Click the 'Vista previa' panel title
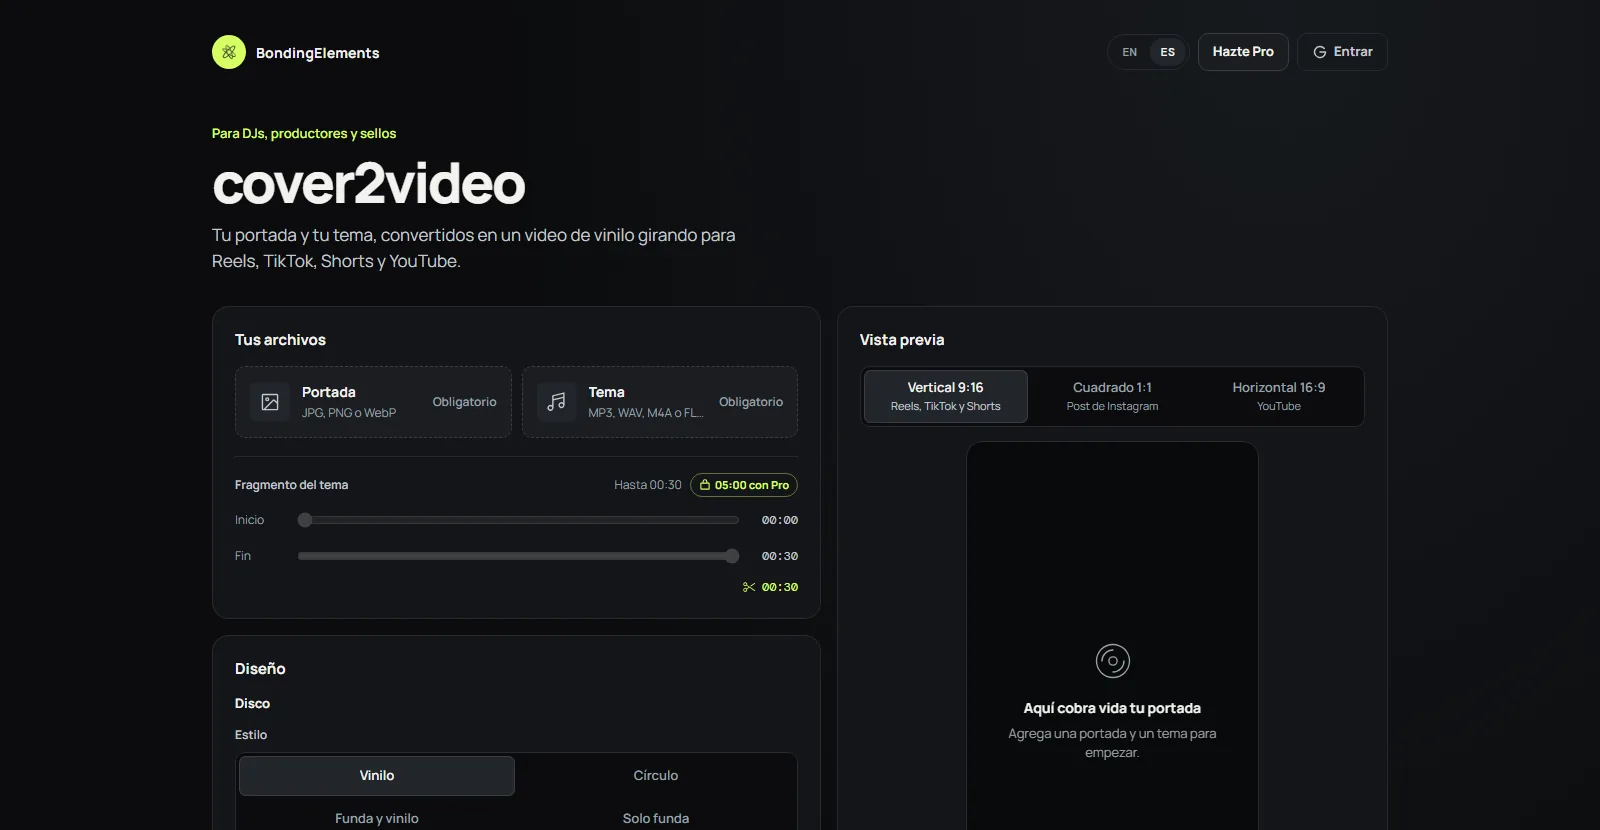Image resolution: width=1600 pixels, height=830 pixels. (902, 340)
